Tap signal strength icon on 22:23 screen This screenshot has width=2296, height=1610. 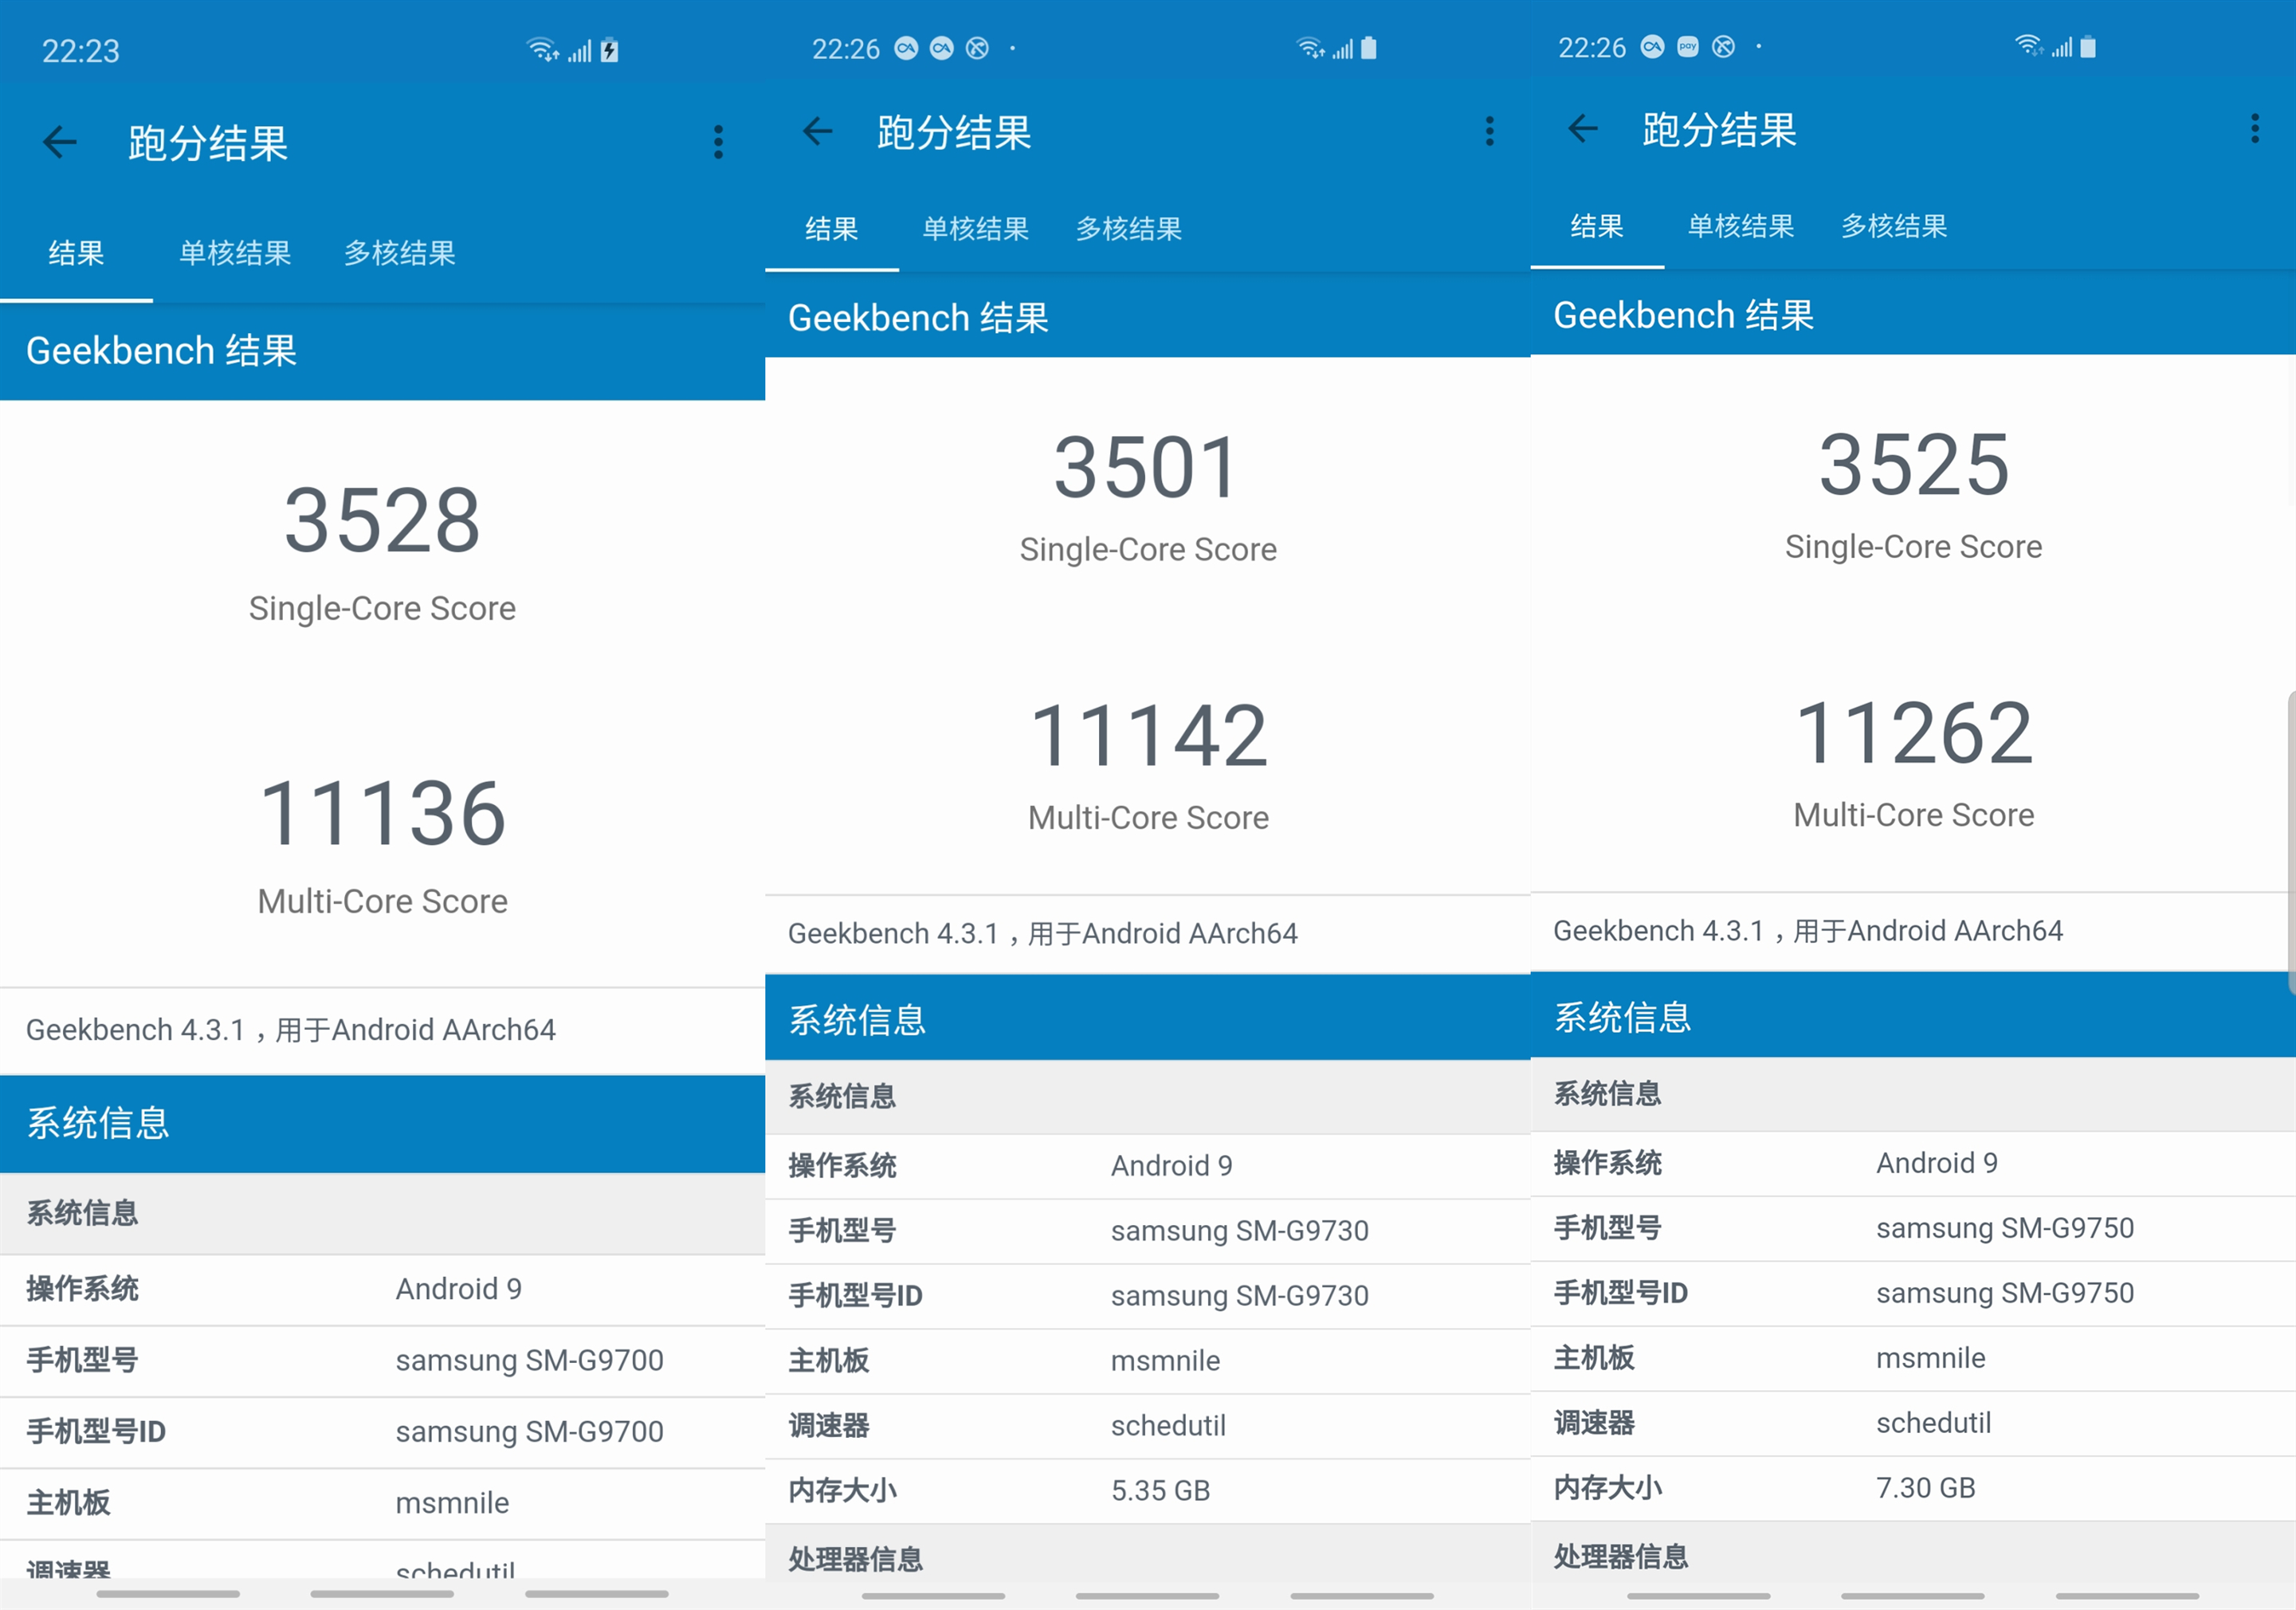[580, 51]
